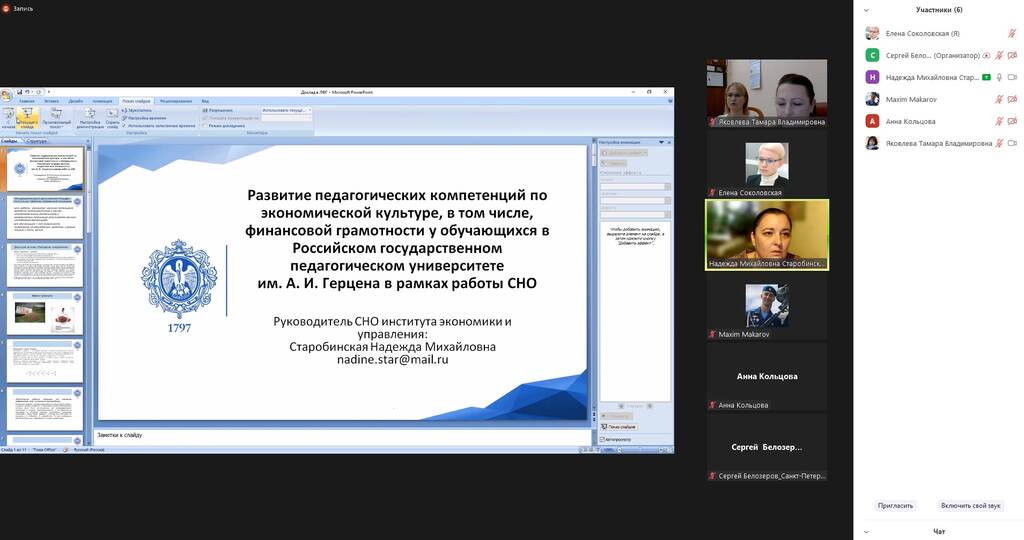
Task: Click the Invite button
Action: [x=895, y=505]
